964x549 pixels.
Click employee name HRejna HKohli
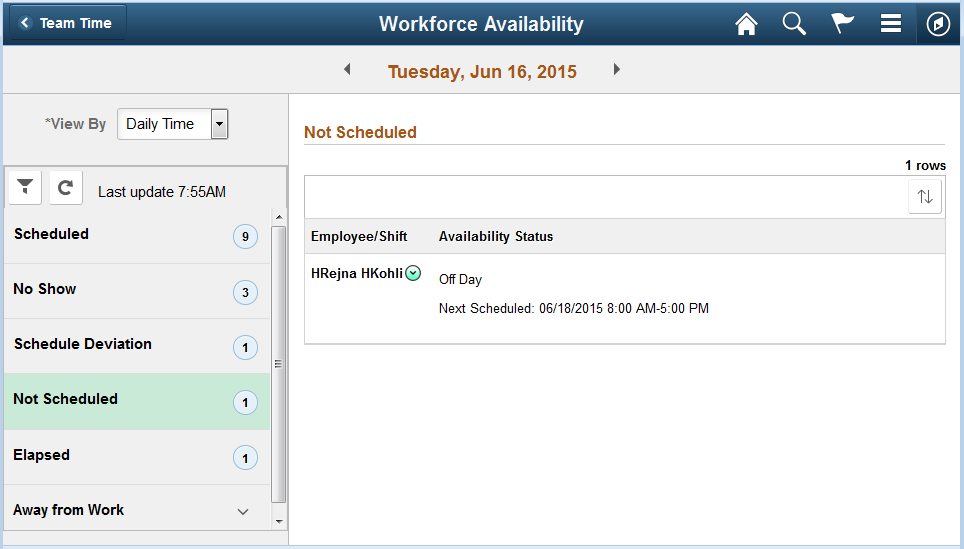click(x=357, y=273)
